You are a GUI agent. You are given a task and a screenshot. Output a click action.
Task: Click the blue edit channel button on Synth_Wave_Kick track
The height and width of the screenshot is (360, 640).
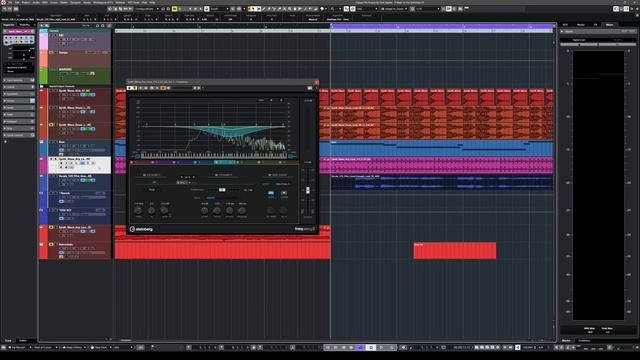click(83, 95)
